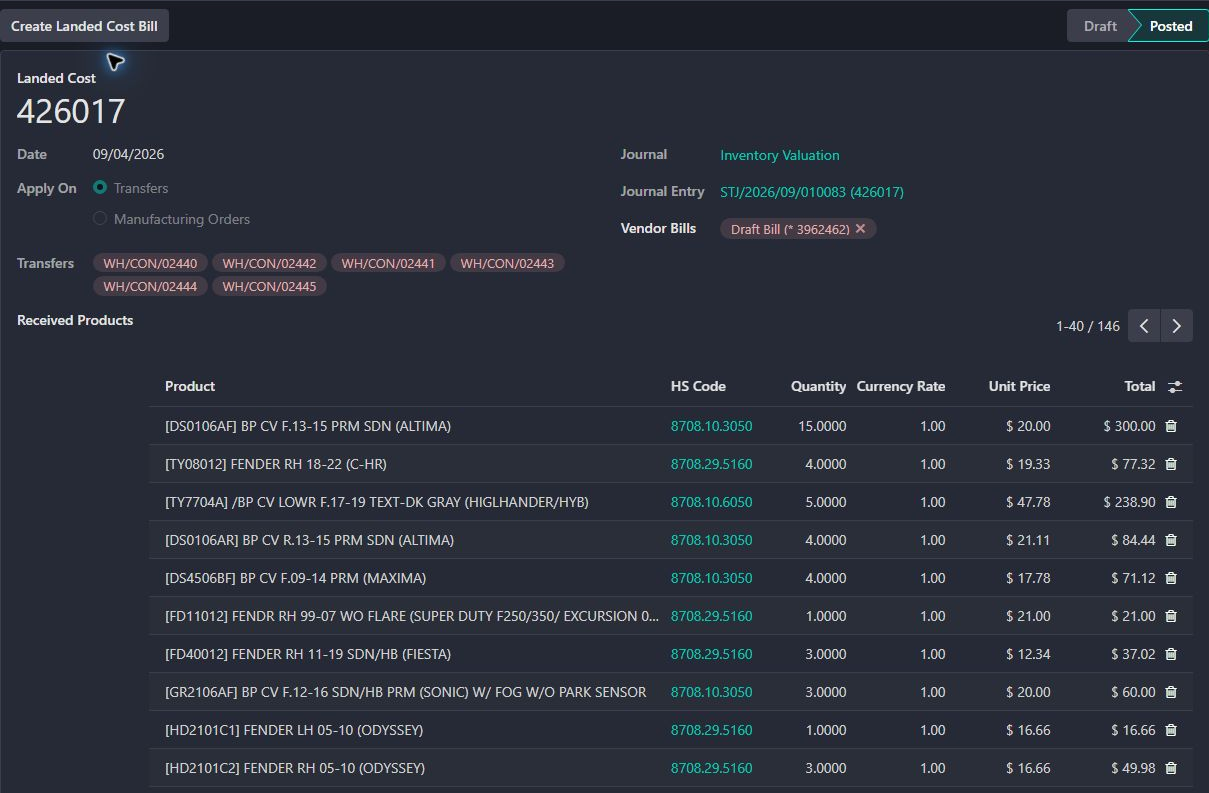Go to previous page of products

[x=1144, y=326]
